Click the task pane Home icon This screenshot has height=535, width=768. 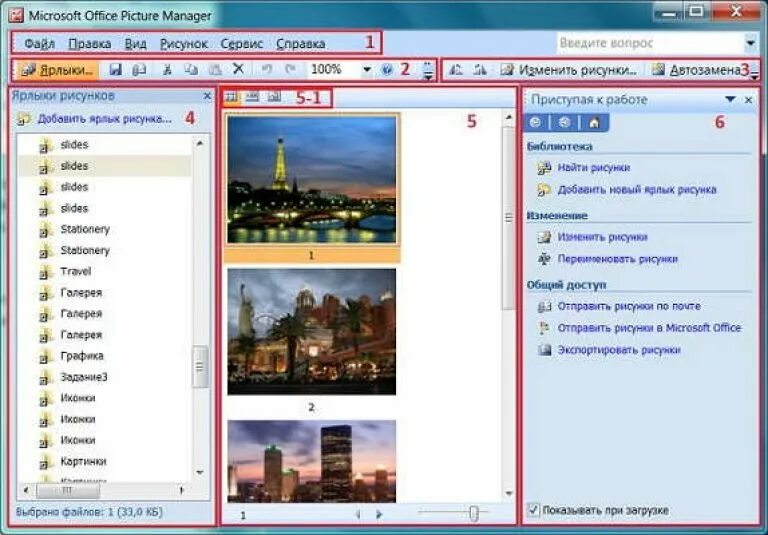pos(594,122)
